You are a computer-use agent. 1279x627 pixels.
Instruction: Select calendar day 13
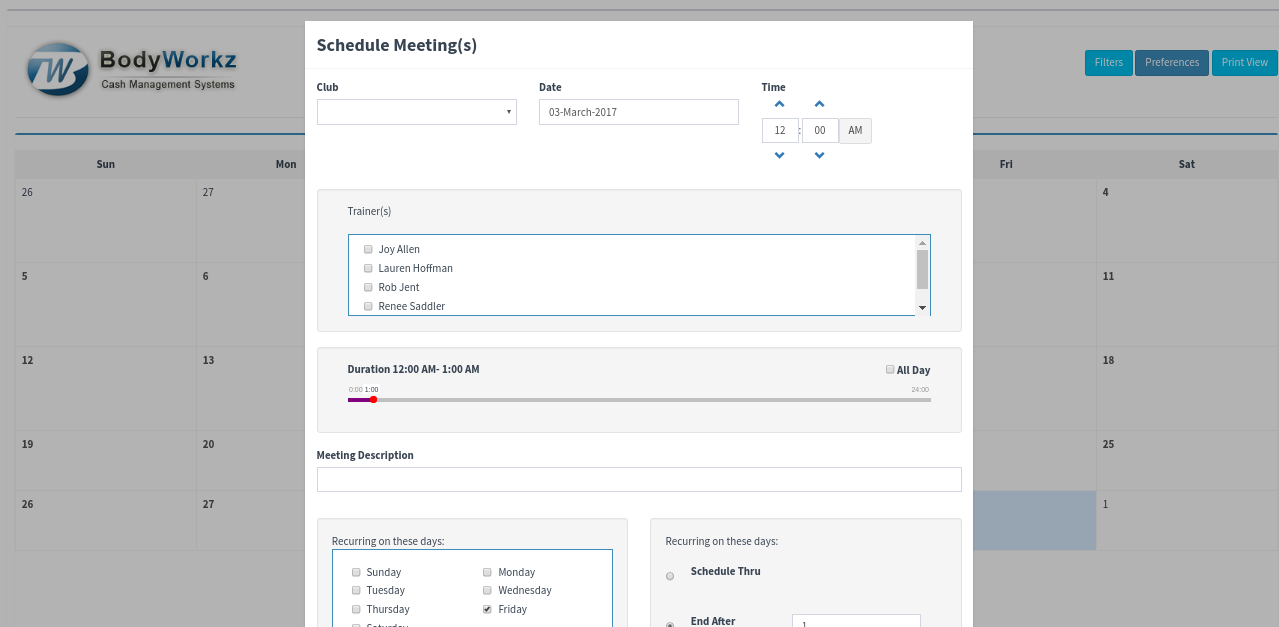coord(251,389)
